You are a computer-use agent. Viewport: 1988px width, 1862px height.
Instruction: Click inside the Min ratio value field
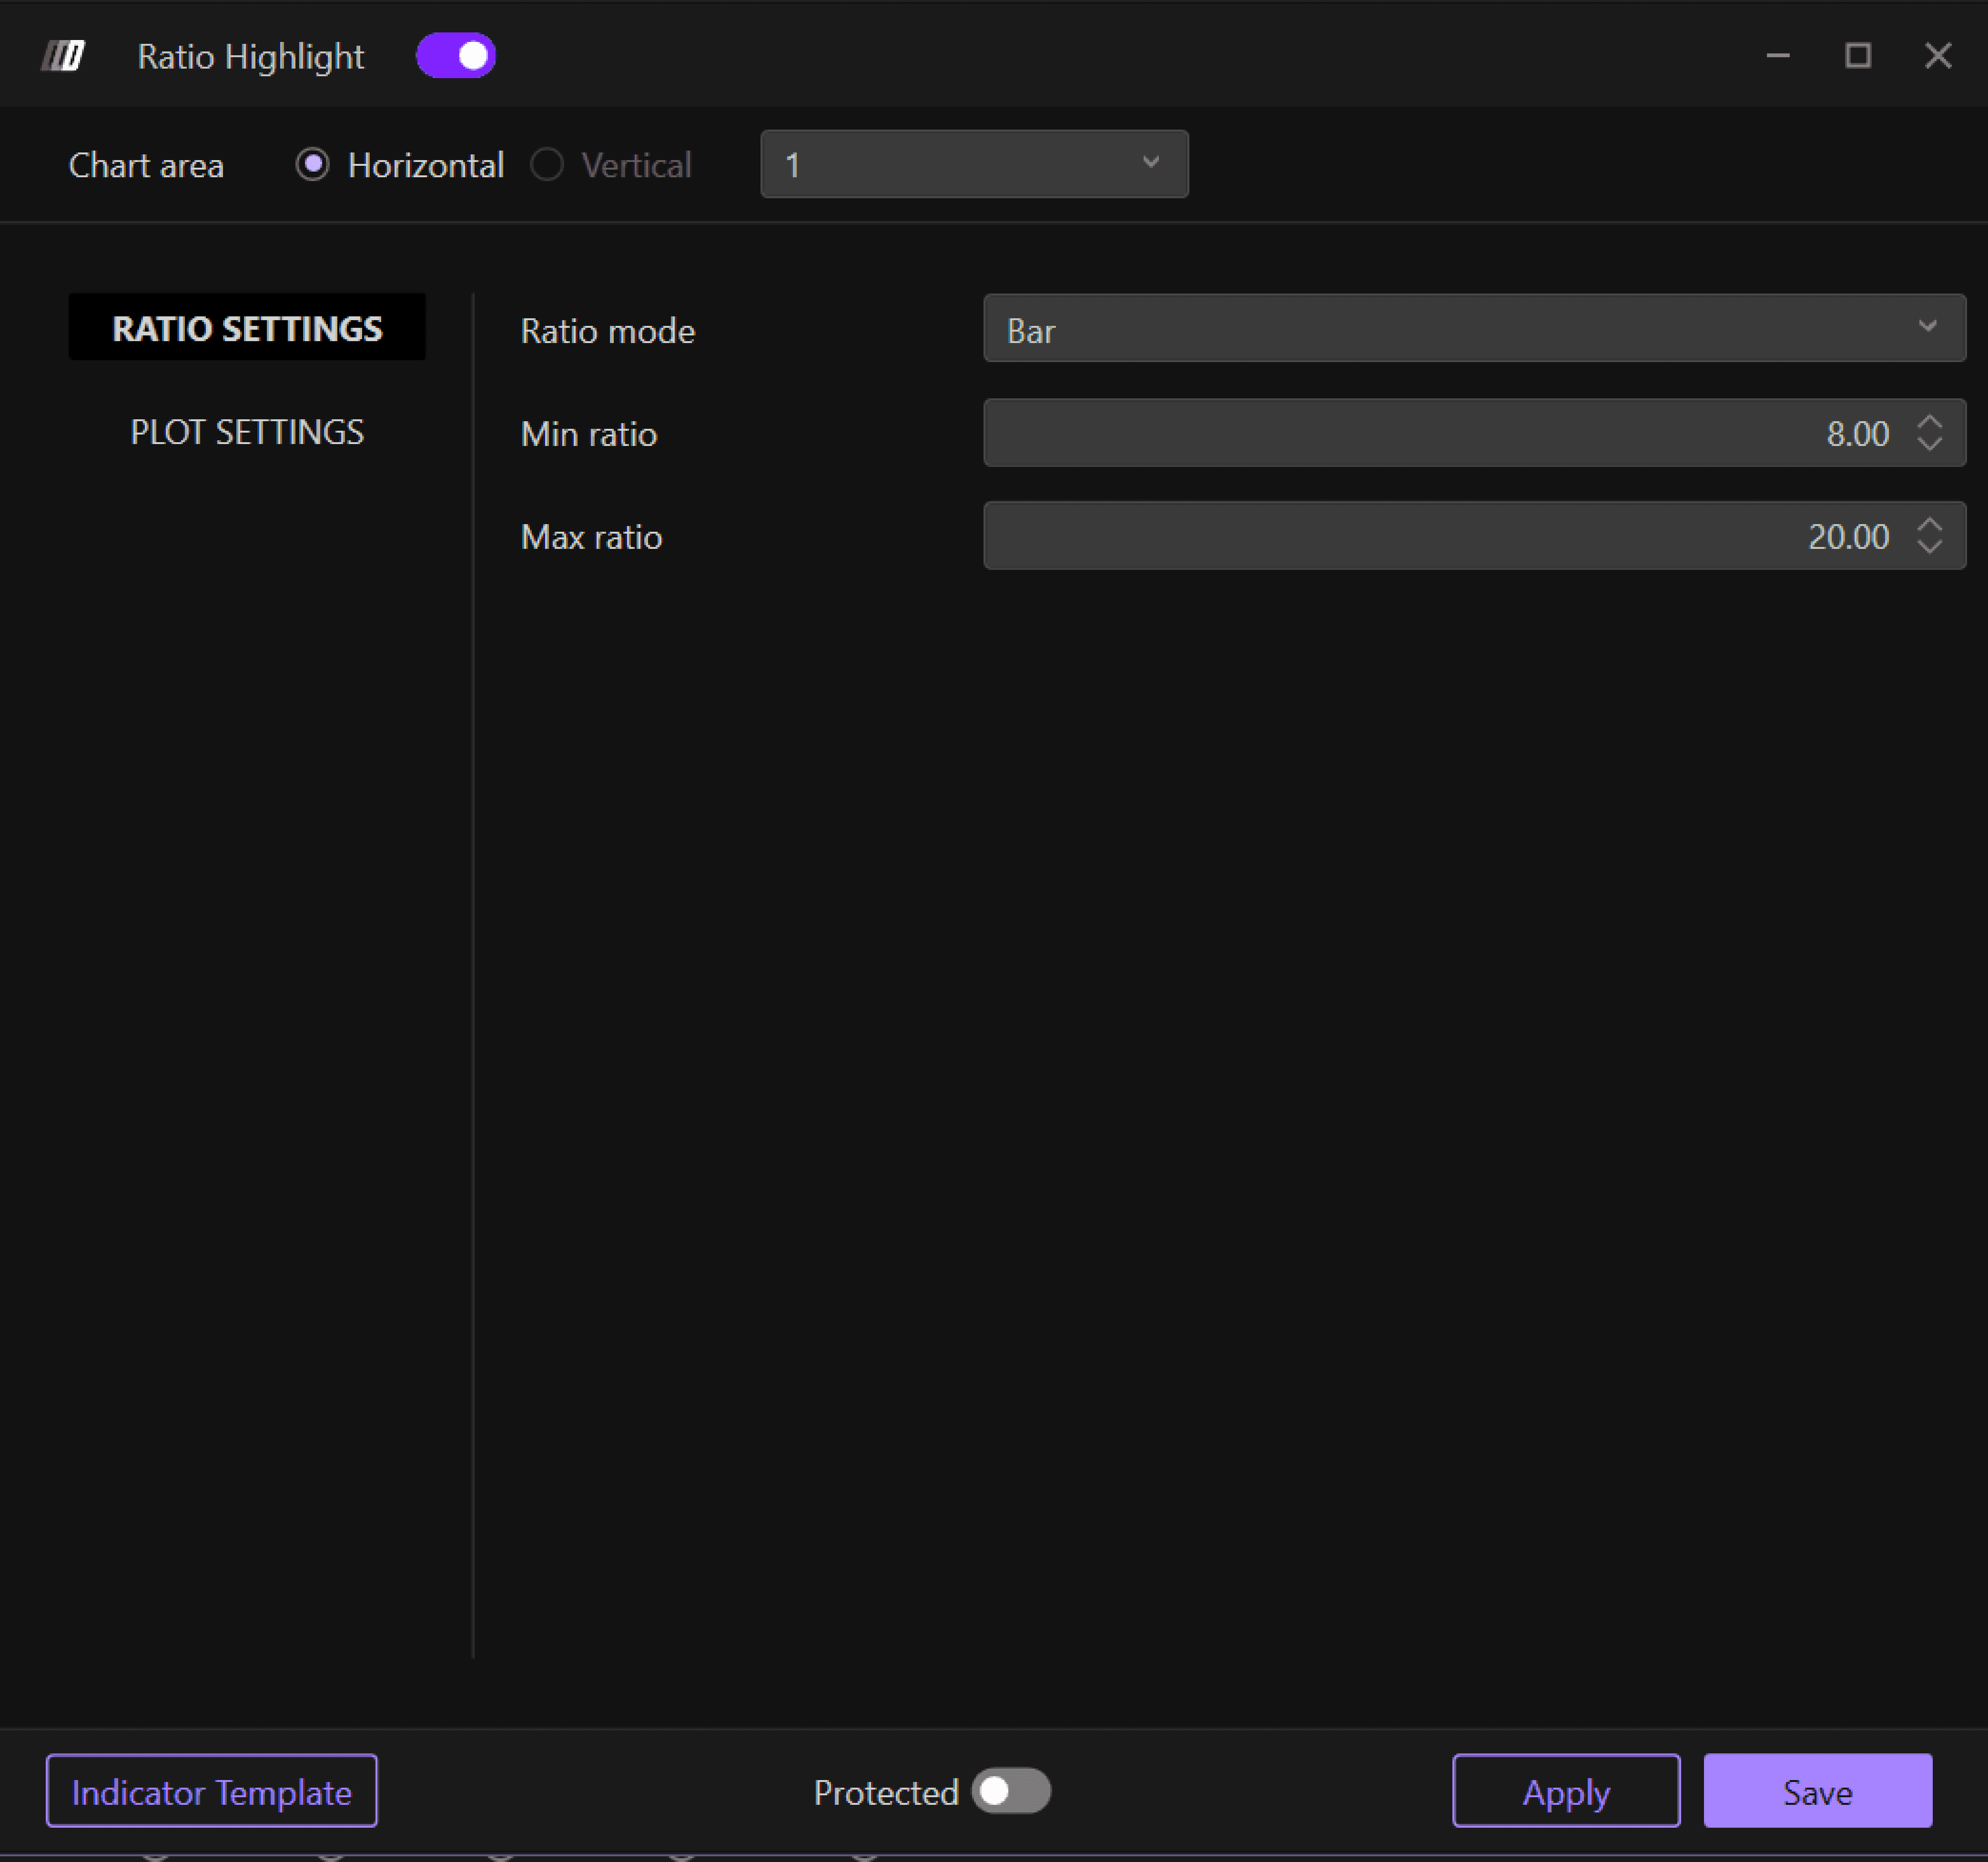pos(1440,433)
